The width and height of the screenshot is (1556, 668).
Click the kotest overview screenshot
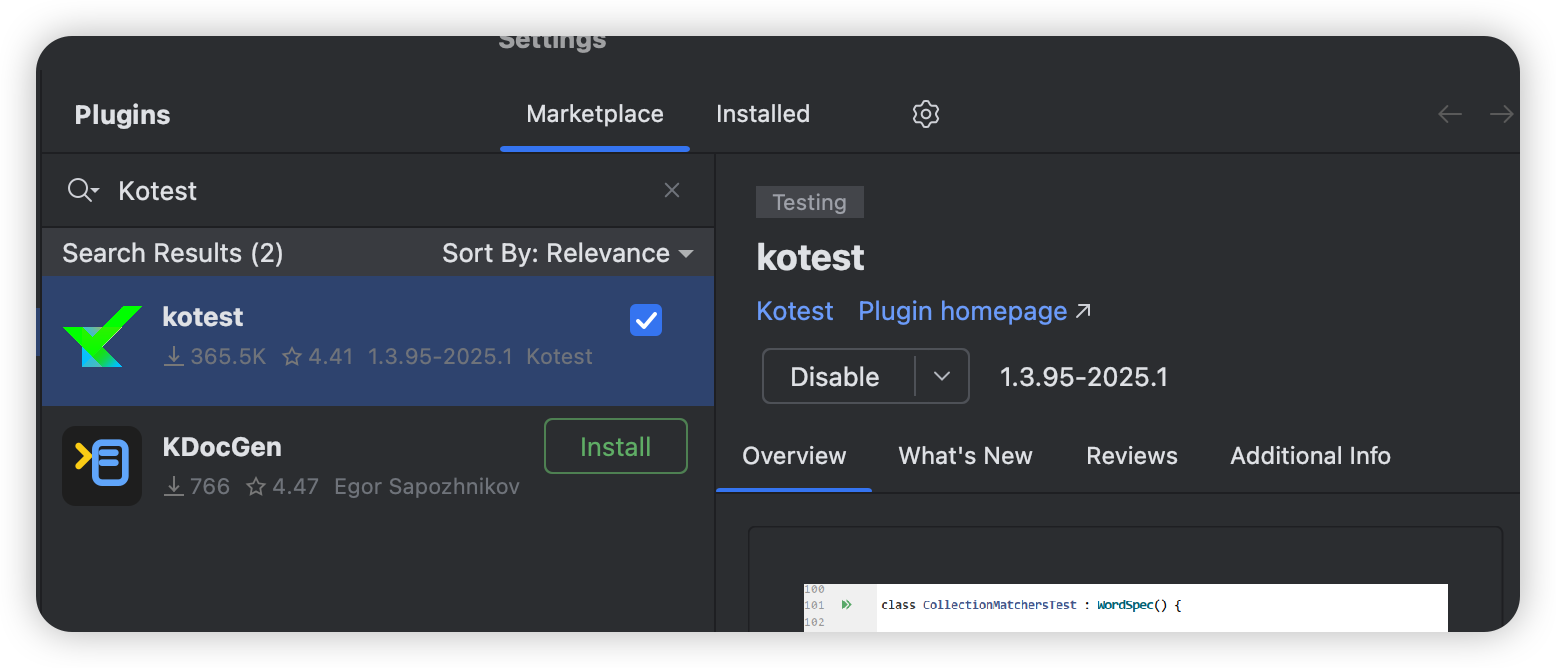tap(1126, 607)
